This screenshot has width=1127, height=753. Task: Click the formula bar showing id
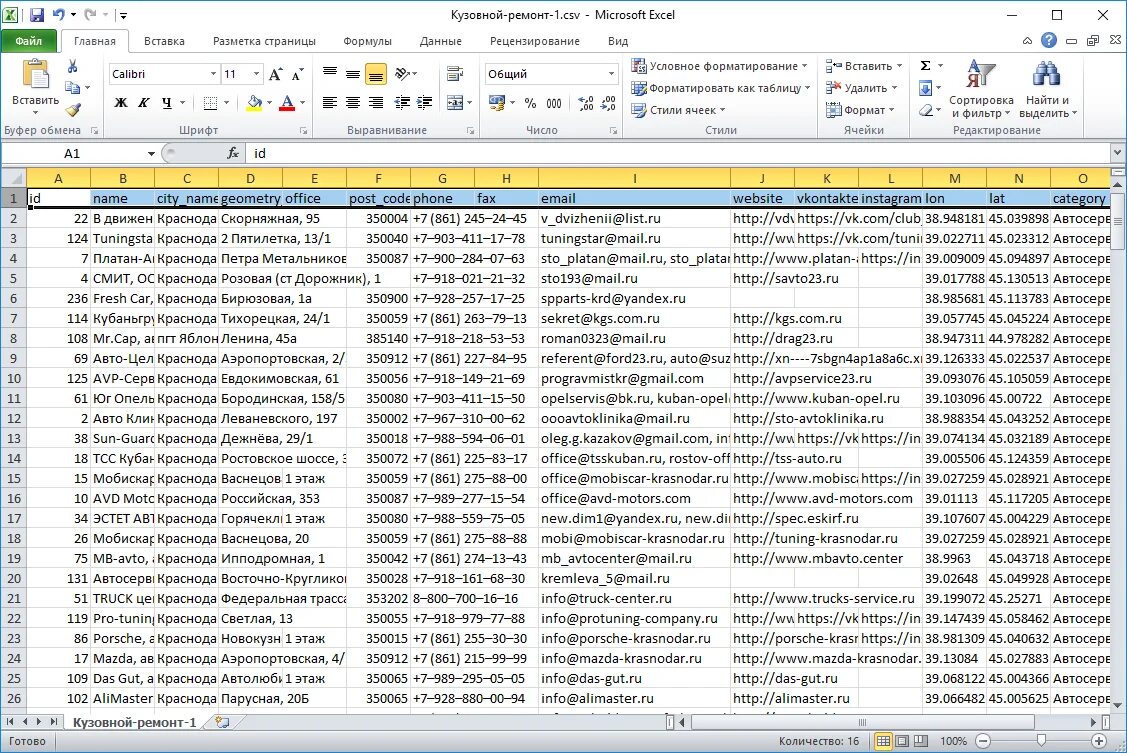[x=678, y=153]
